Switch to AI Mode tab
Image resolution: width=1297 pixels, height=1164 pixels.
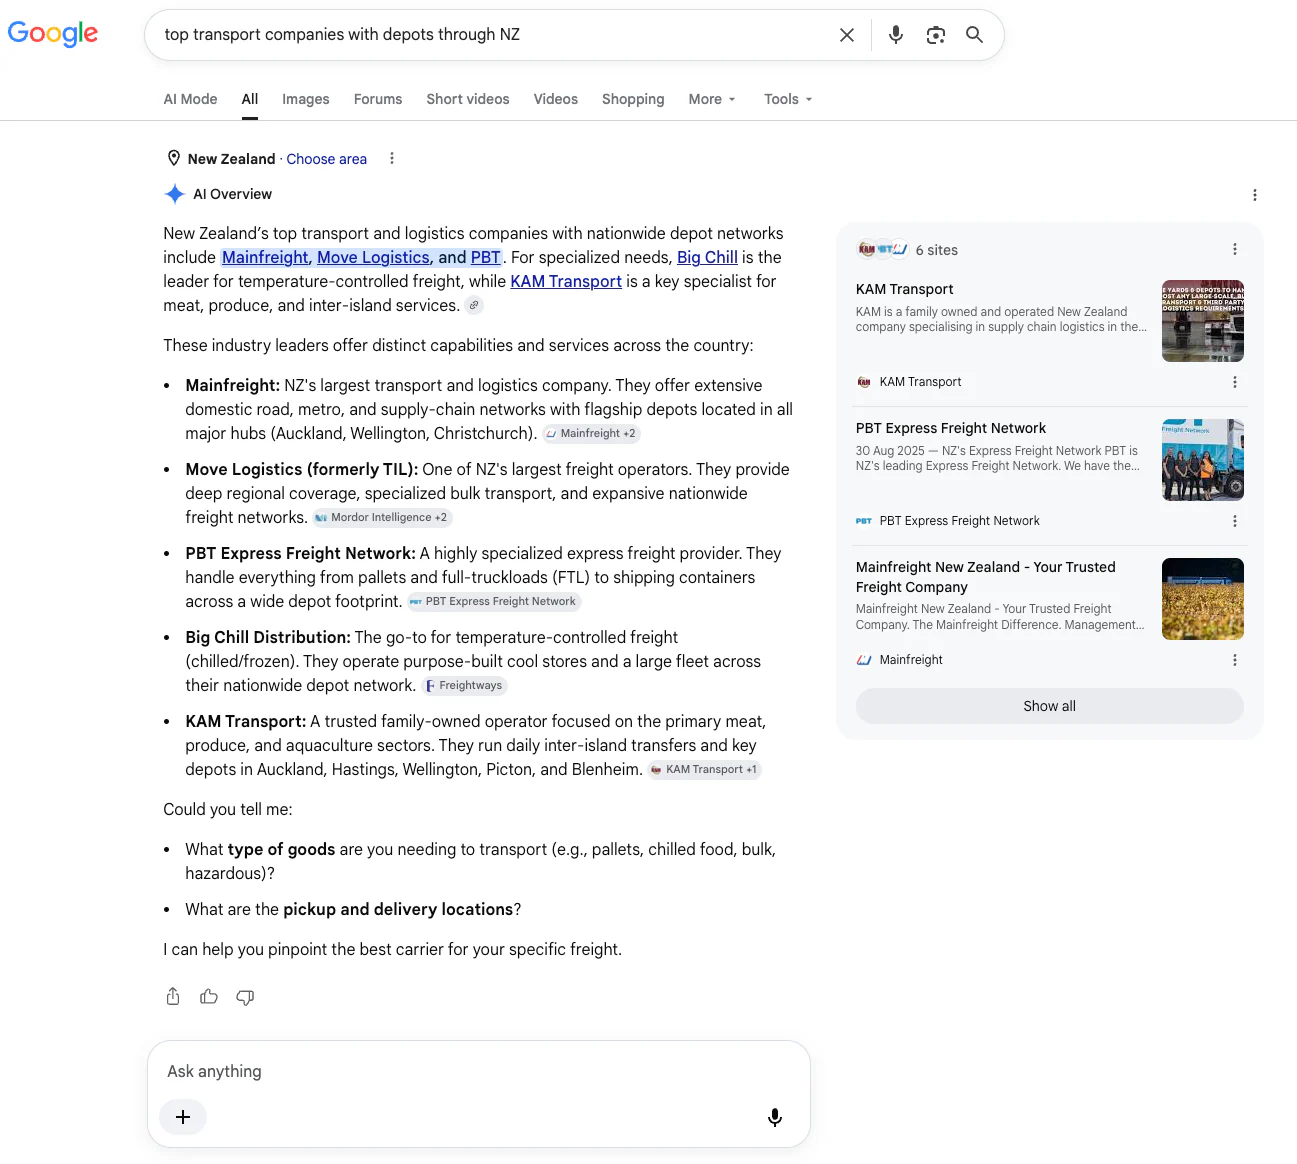[x=190, y=99]
